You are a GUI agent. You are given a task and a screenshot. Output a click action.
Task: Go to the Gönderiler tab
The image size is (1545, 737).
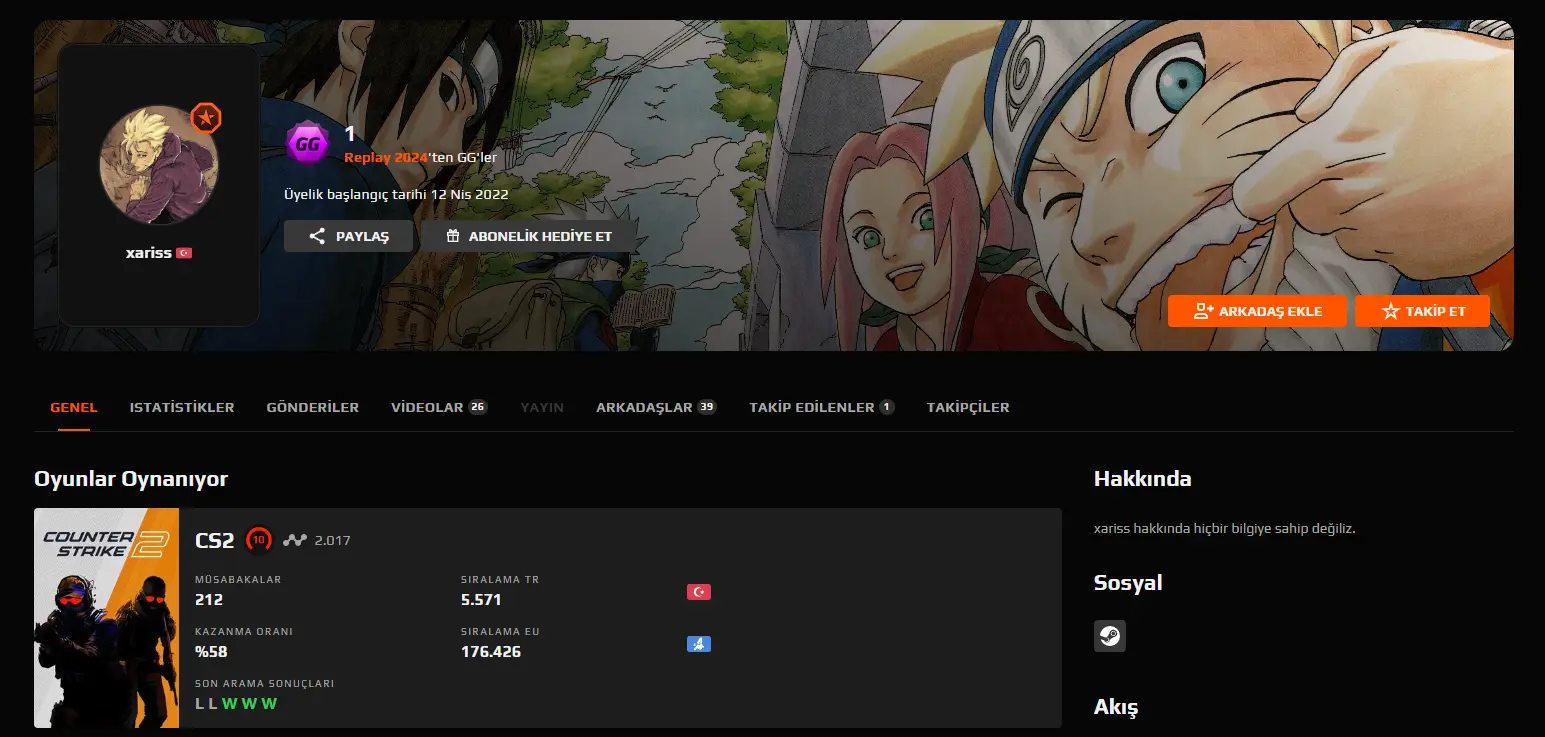point(313,408)
